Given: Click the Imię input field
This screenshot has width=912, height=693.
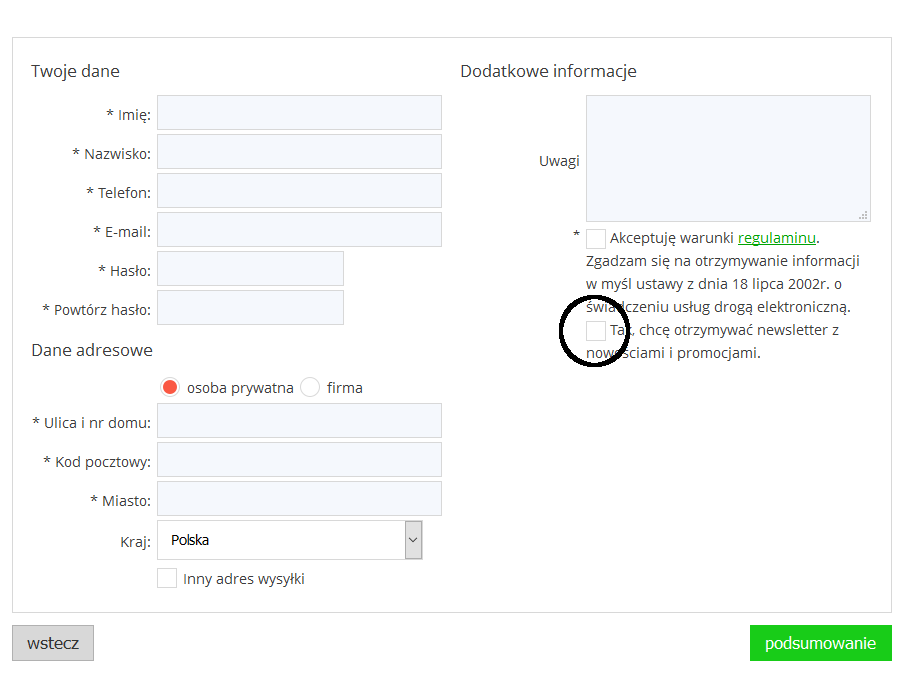Looking at the screenshot, I should [x=299, y=113].
